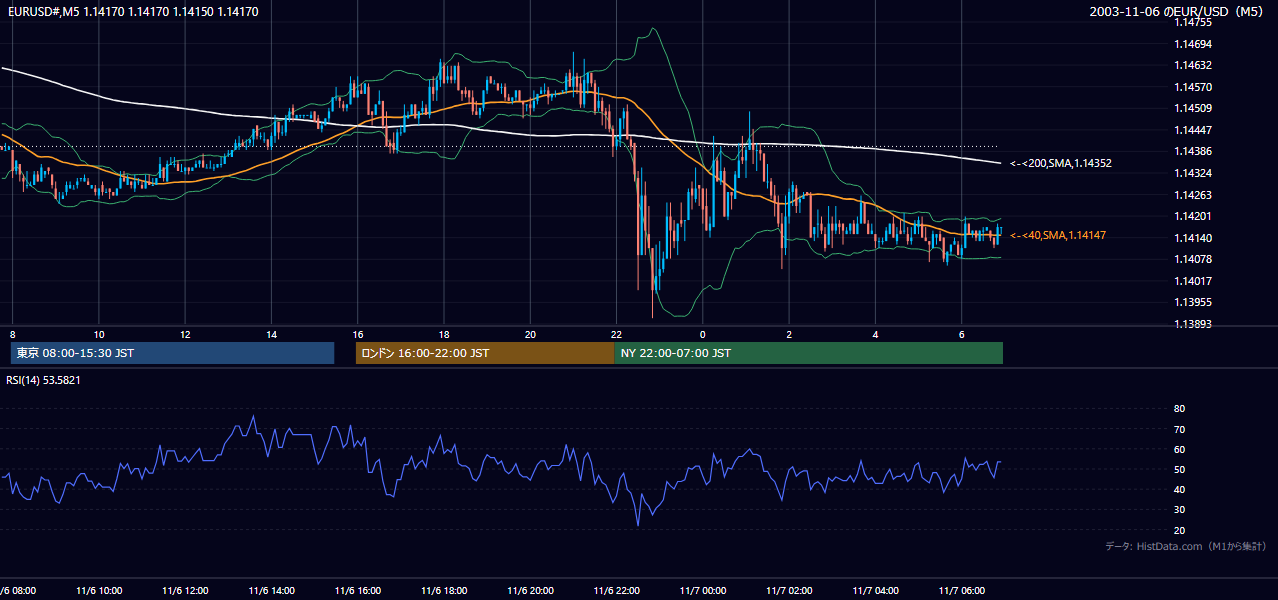Click the 11/7 02:00 date-time label
Image resolution: width=1278 pixels, height=600 pixels.
[x=789, y=591]
